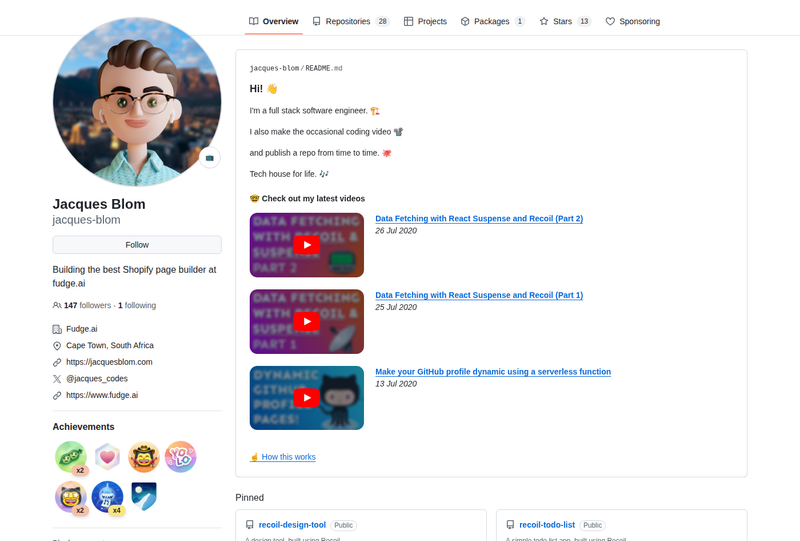Click the jacques-blom username text
Screen dimensions: 800x541
[86, 220]
